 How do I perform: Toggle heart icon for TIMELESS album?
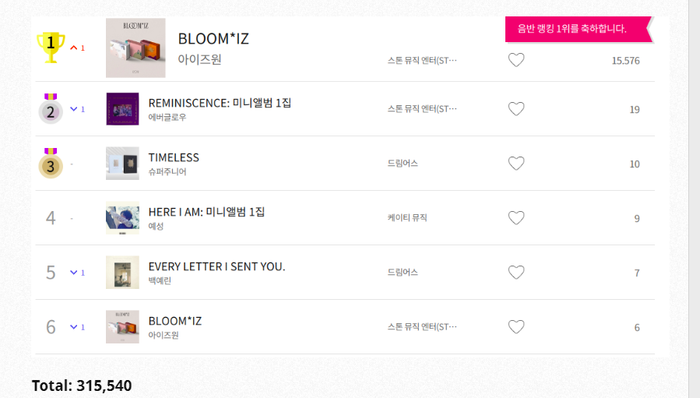[x=516, y=163]
